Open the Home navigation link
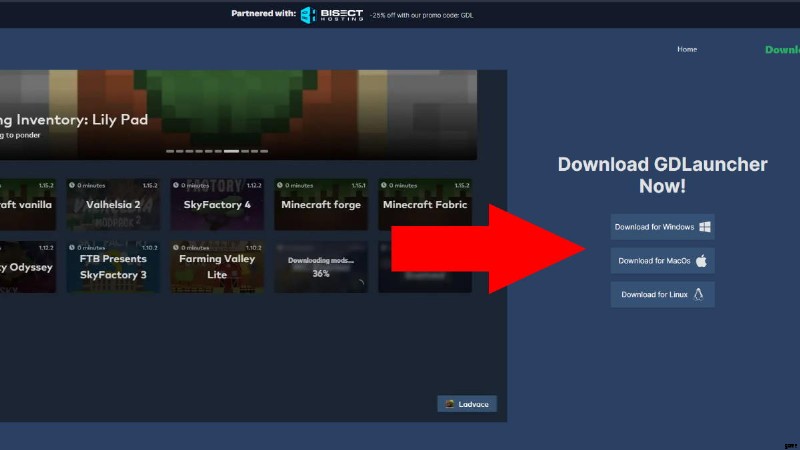Viewport: 800px width, 450px height. [687, 49]
